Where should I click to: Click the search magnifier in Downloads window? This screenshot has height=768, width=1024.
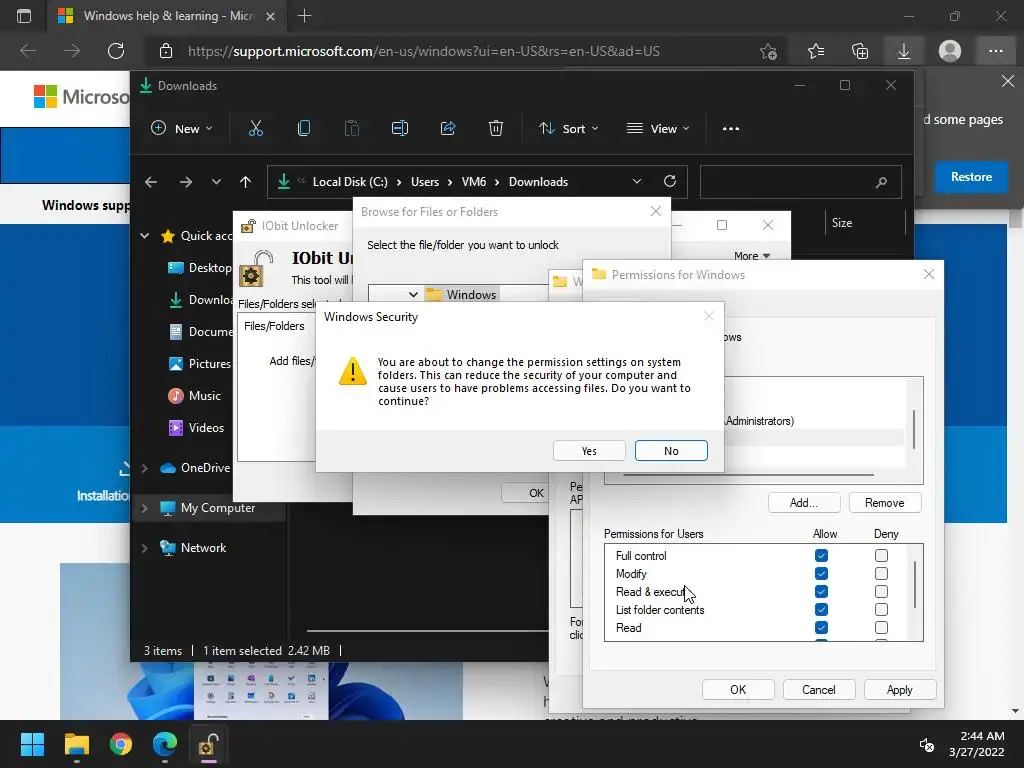(x=881, y=182)
